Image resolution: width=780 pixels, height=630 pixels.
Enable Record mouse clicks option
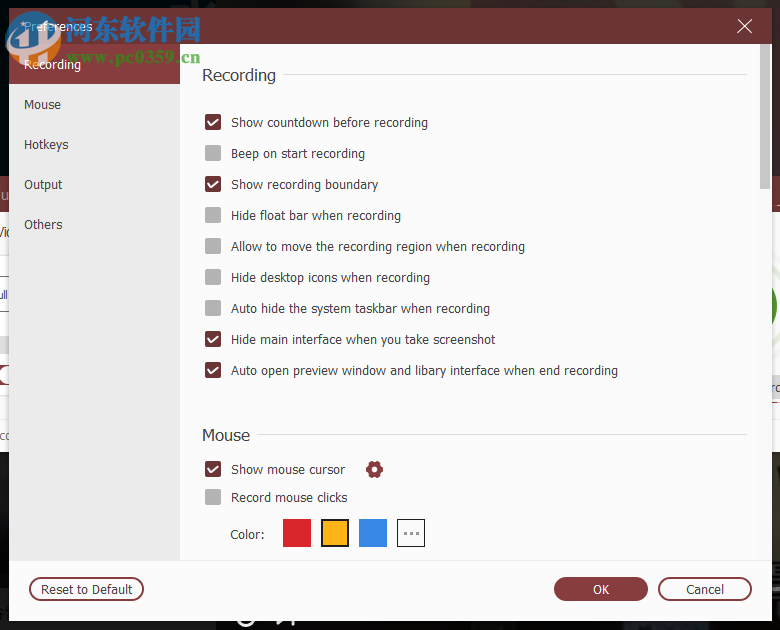click(x=213, y=497)
